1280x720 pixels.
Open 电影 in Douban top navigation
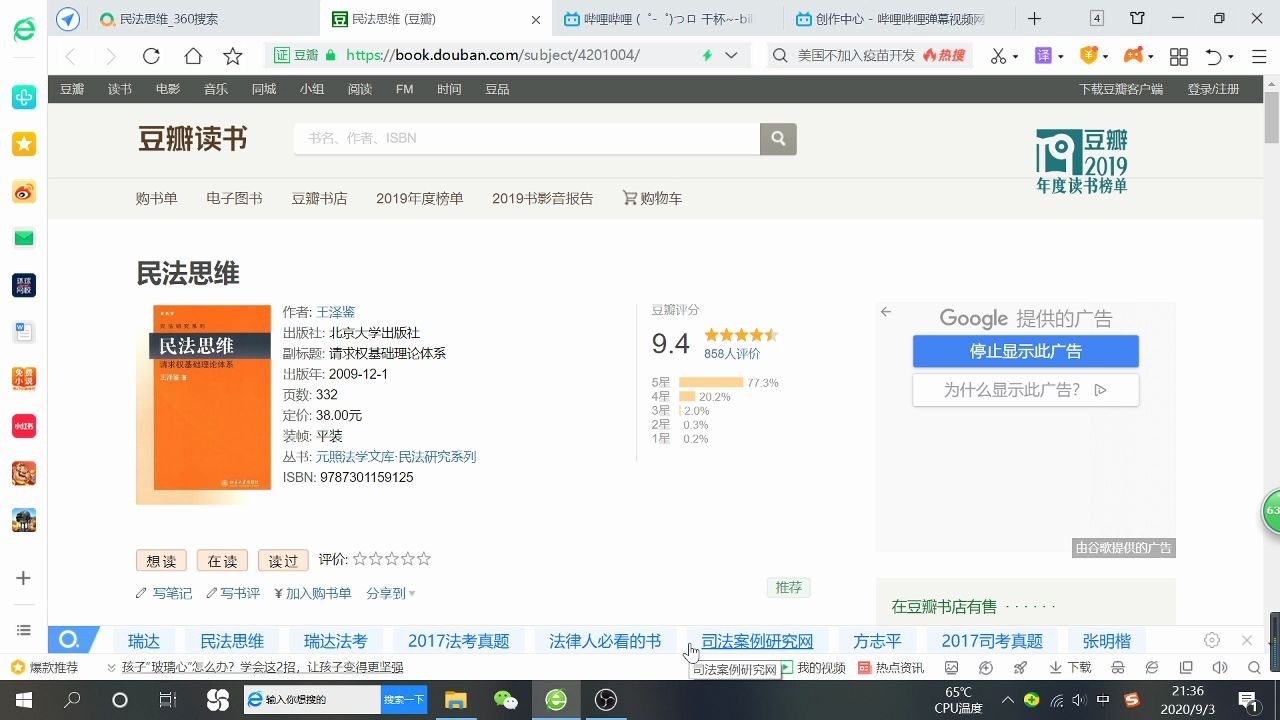pos(168,89)
